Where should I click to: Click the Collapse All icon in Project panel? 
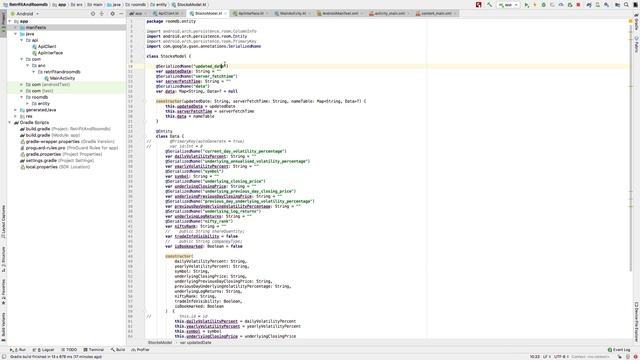coord(102,13)
